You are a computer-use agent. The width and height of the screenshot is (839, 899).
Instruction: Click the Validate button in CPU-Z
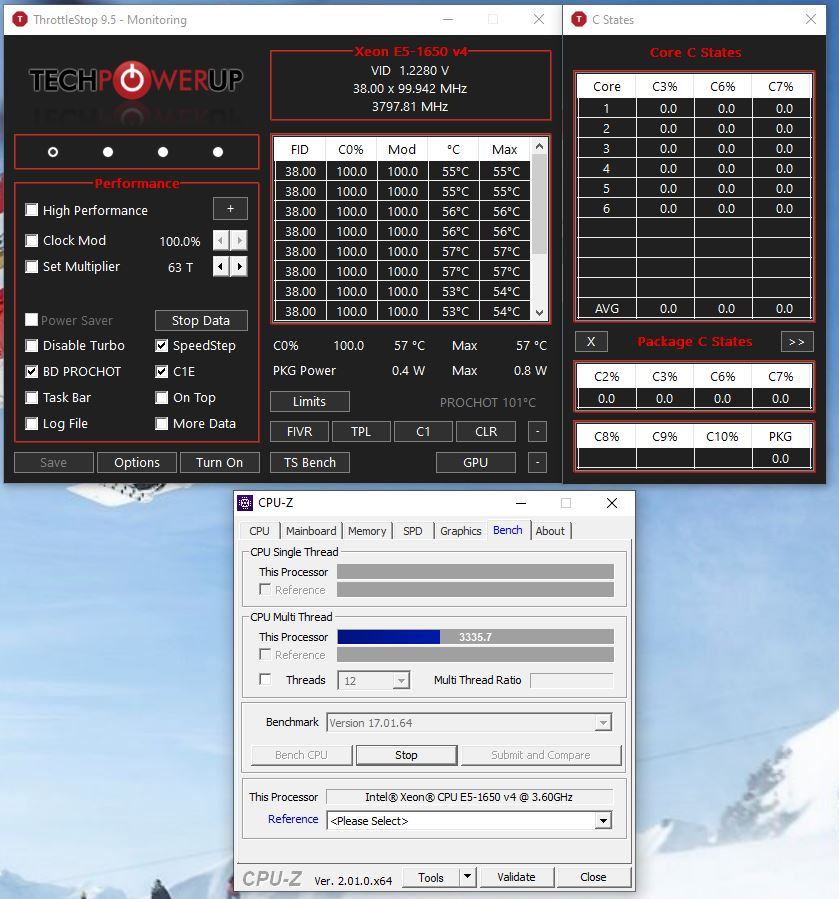(516, 877)
